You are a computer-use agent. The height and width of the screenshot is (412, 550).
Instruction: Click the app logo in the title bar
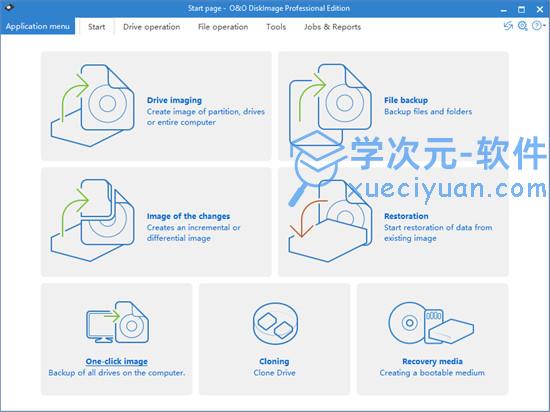(8, 7)
